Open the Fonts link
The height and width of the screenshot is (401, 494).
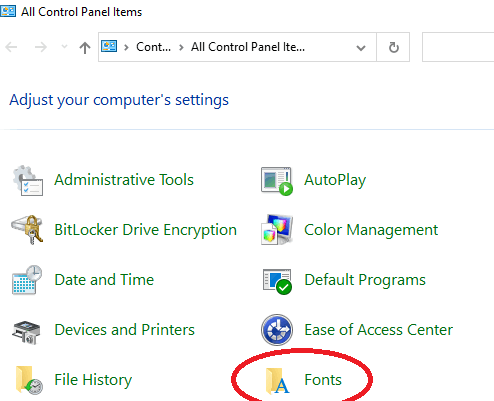(x=323, y=380)
